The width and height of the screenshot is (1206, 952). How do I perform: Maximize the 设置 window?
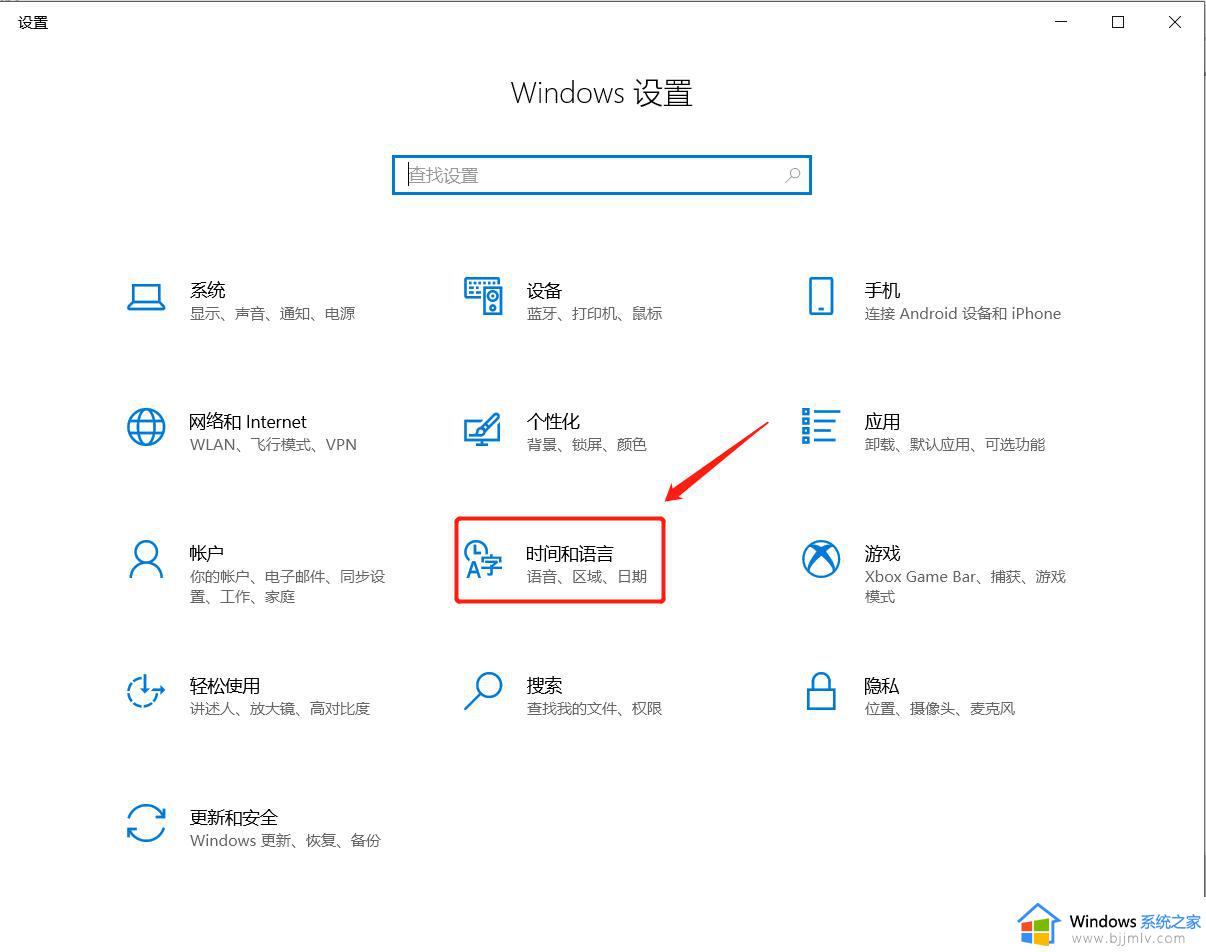click(x=1118, y=22)
